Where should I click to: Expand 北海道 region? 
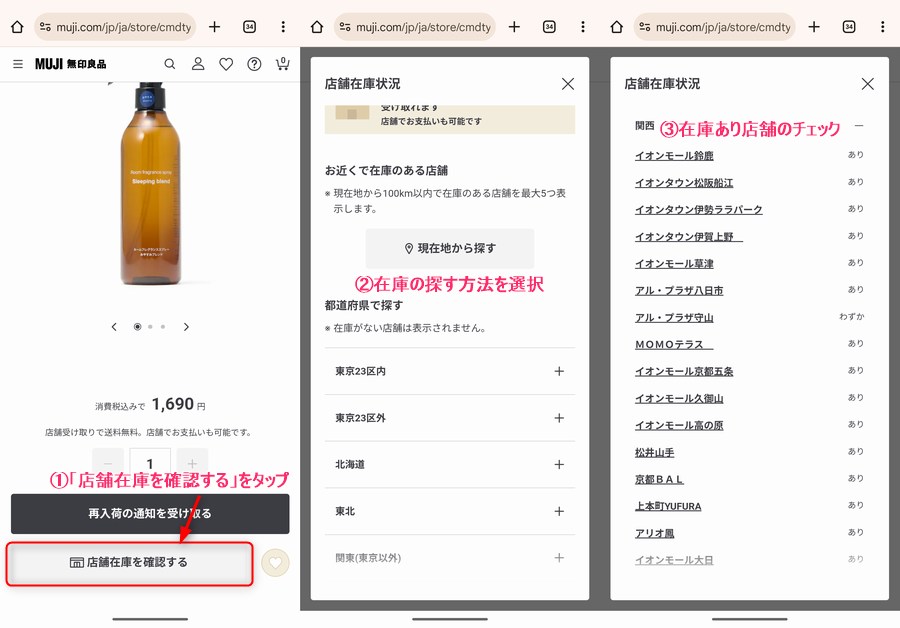pos(450,464)
